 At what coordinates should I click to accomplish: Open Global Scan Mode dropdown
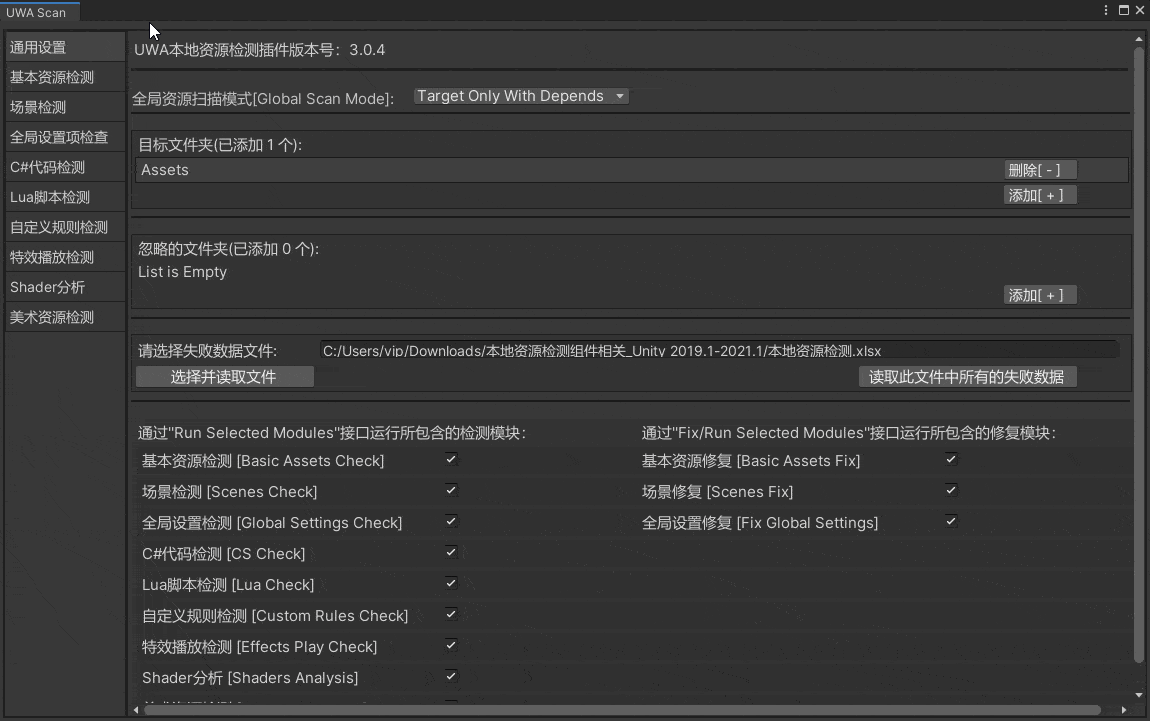coord(521,96)
